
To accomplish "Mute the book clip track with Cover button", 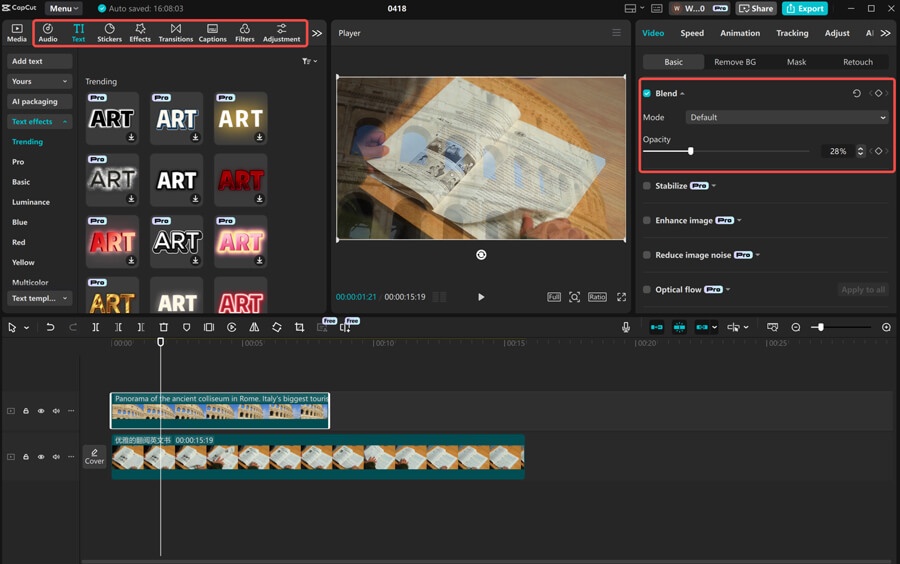I will point(56,457).
